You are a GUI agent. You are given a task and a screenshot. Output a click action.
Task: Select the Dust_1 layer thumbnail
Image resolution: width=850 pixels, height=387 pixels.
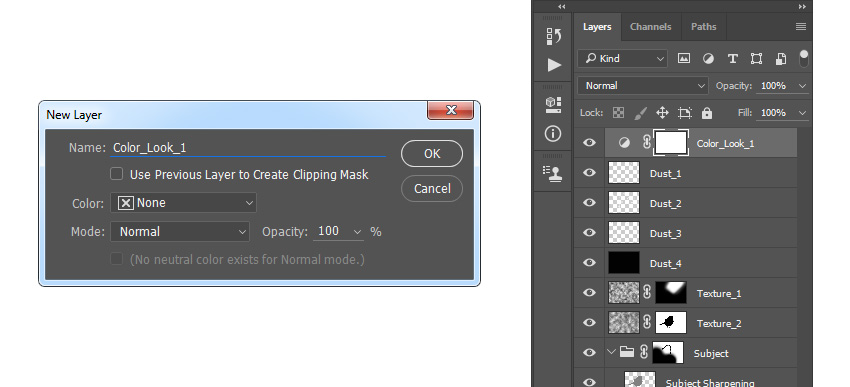pos(624,173)
